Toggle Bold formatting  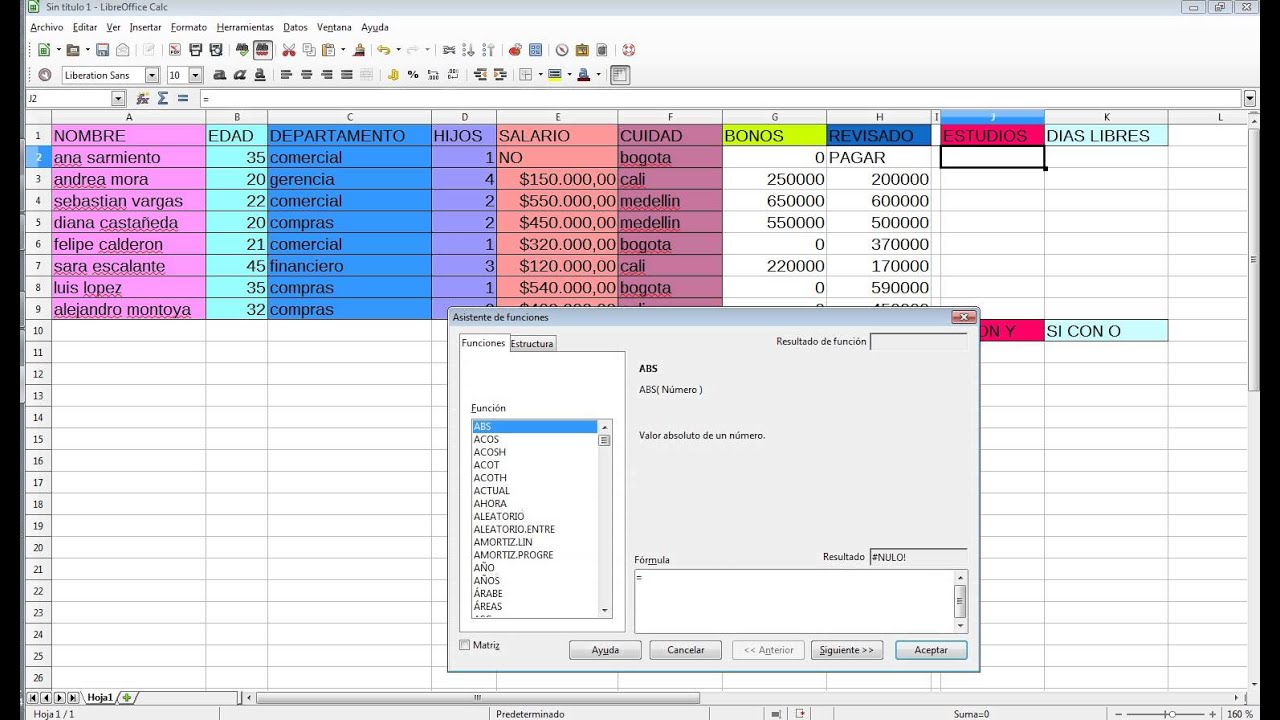tap(220, 75)
